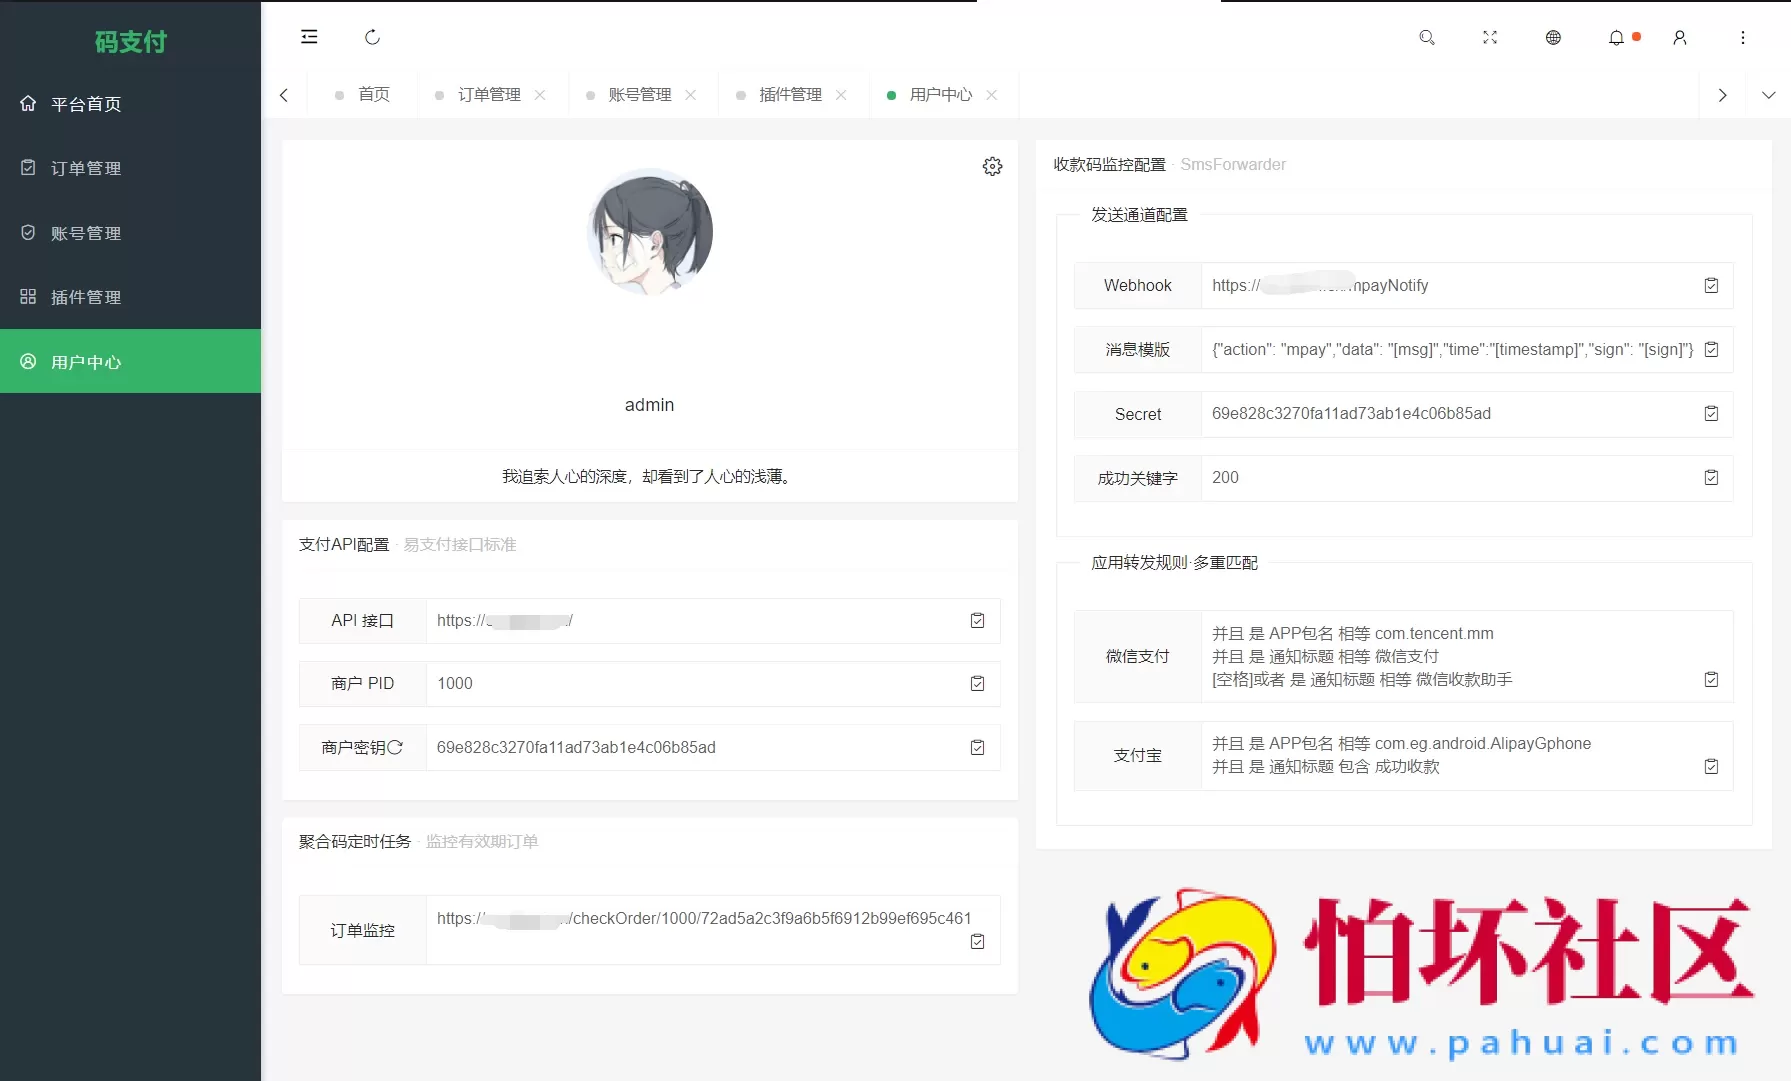
Task: Open the search function
Action: pos(1427,37)
